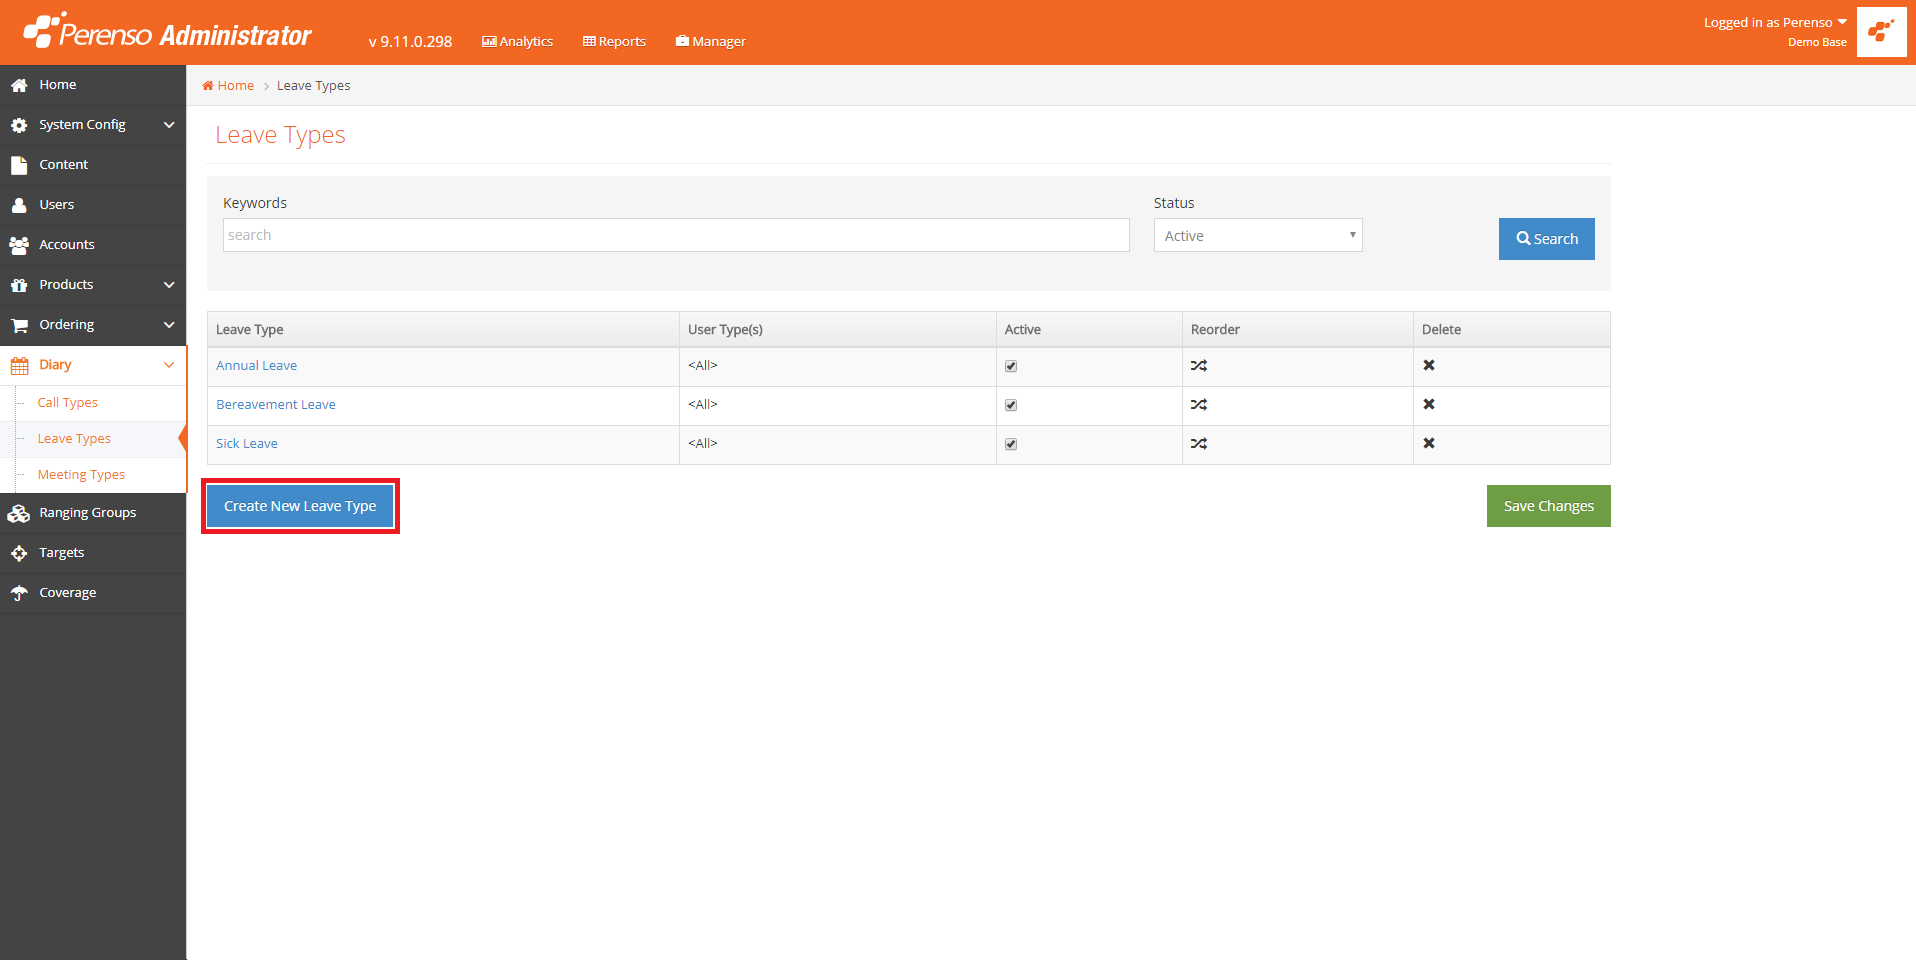Screen dimensions: 1916x960
Task: Click the Keywords search field
Action: point(676,235)
